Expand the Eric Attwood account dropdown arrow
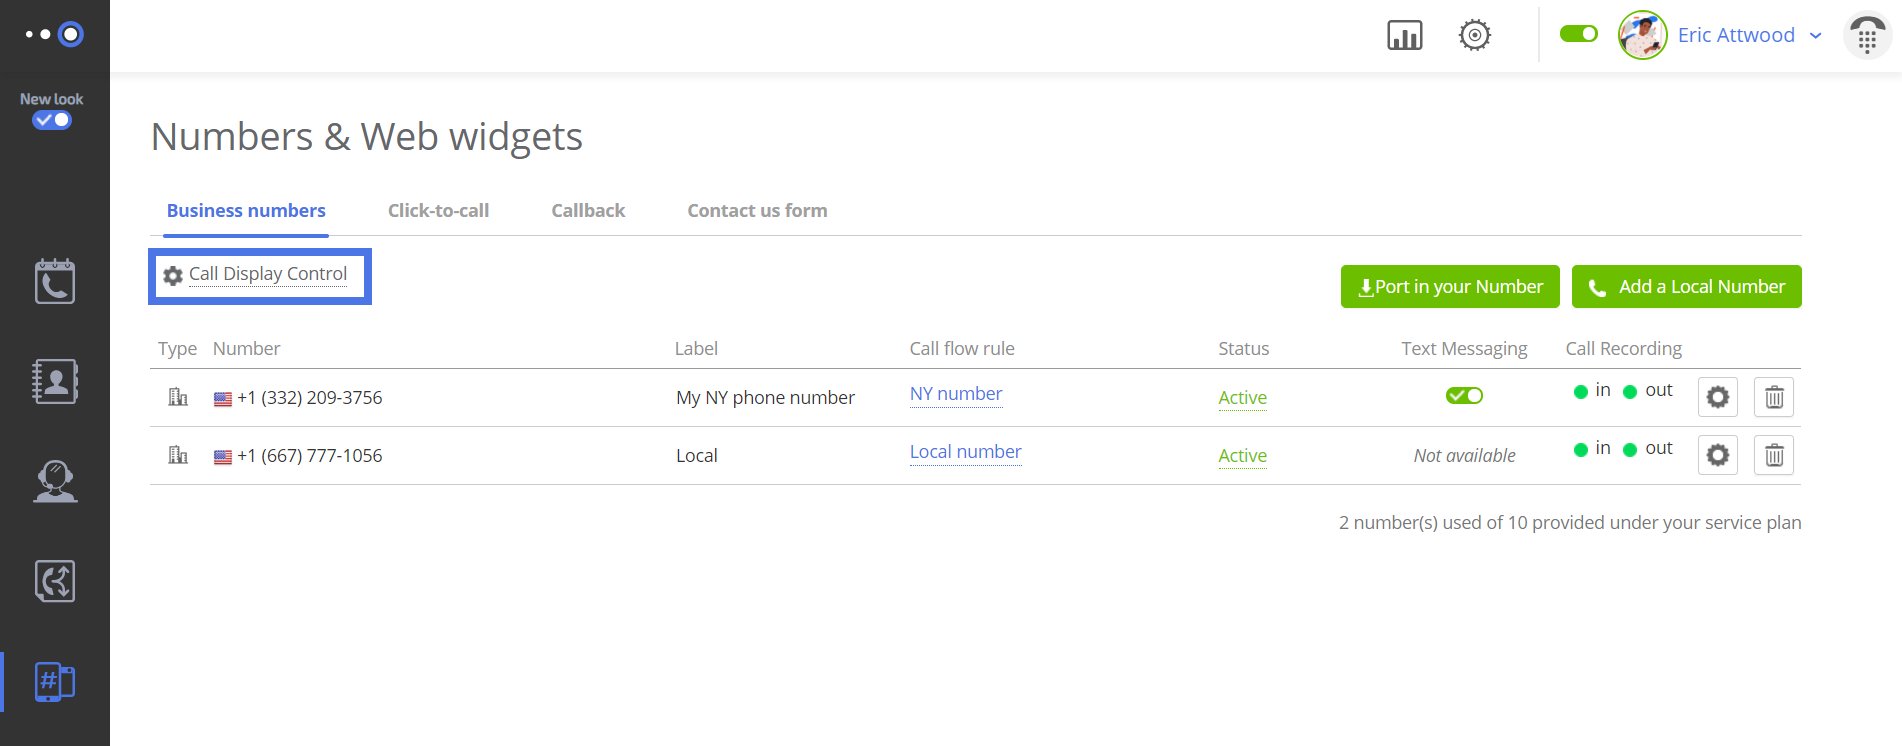This screenshot has width=1902, height=746. tap(1816, 36)
